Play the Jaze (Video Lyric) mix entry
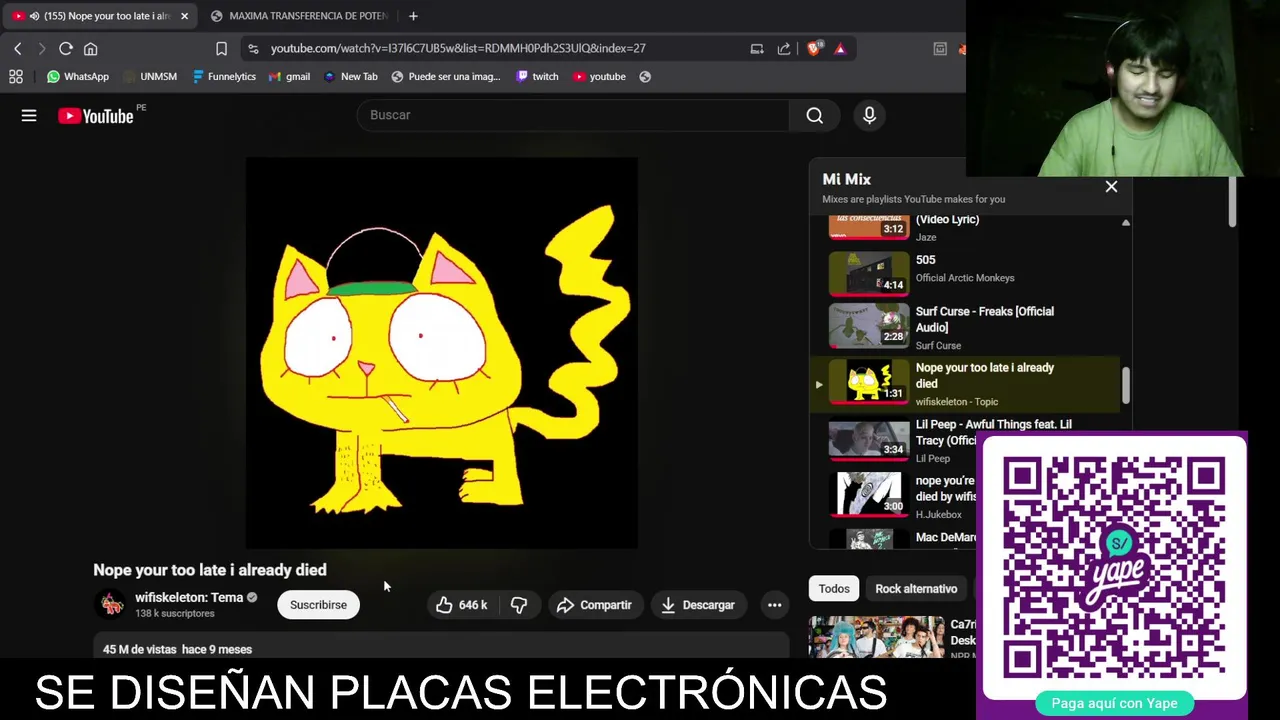 (x=965, y=228)
